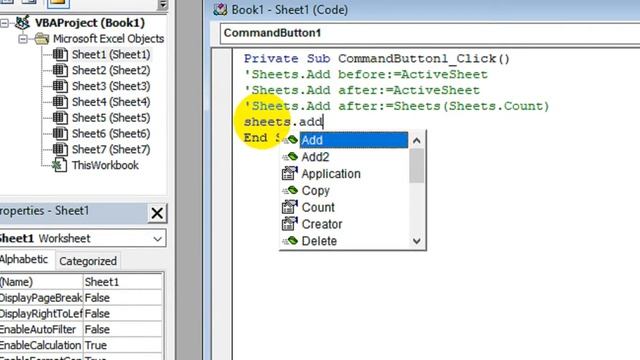The width and height of the screenshot is (640, 360).
Task: Open Sheet4 (Sheet4) in the project tree
Action: 111,102
